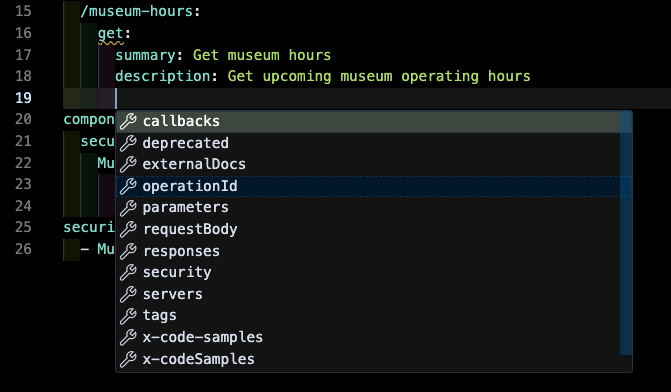Choose servers in the suggestion popup

pos(368,294)
